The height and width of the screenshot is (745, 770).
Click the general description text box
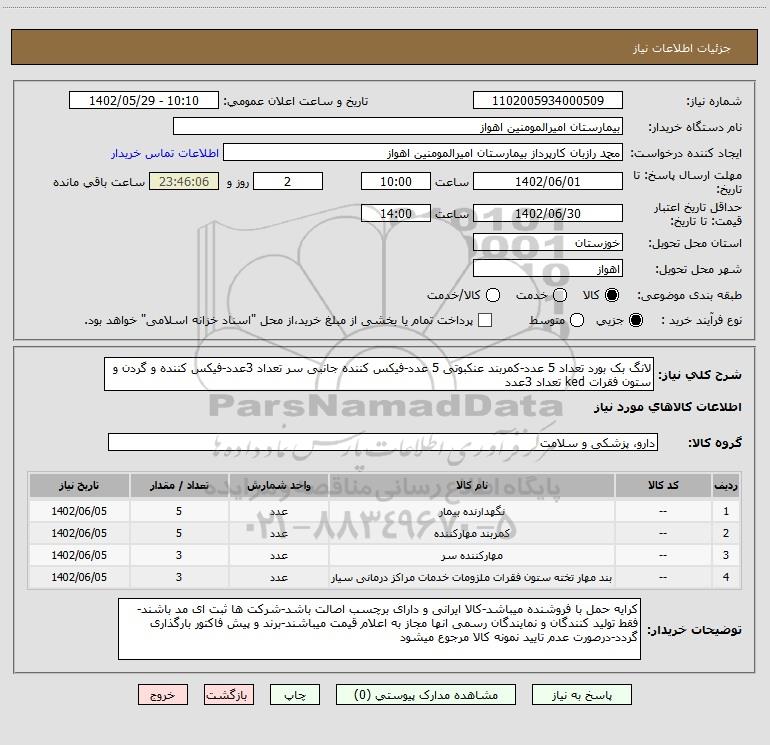coord(379,374)
